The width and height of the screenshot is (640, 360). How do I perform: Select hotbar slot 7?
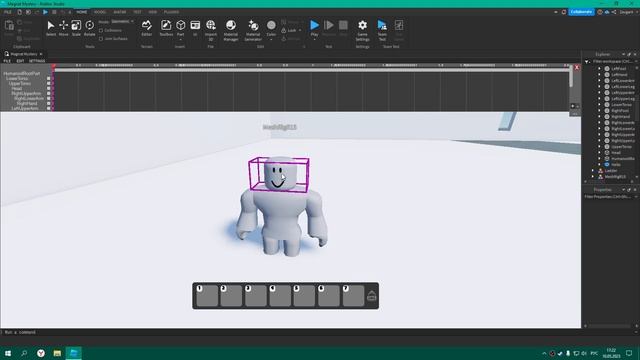[353, 296]
